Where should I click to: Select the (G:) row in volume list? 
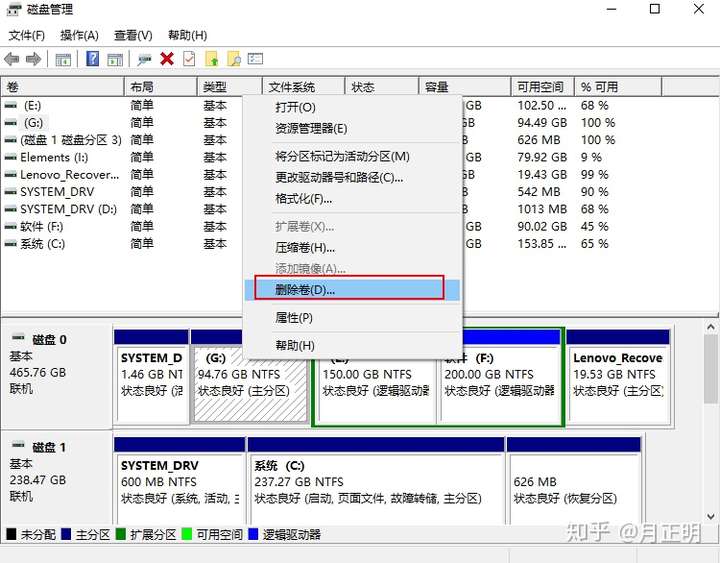[34, 123]
